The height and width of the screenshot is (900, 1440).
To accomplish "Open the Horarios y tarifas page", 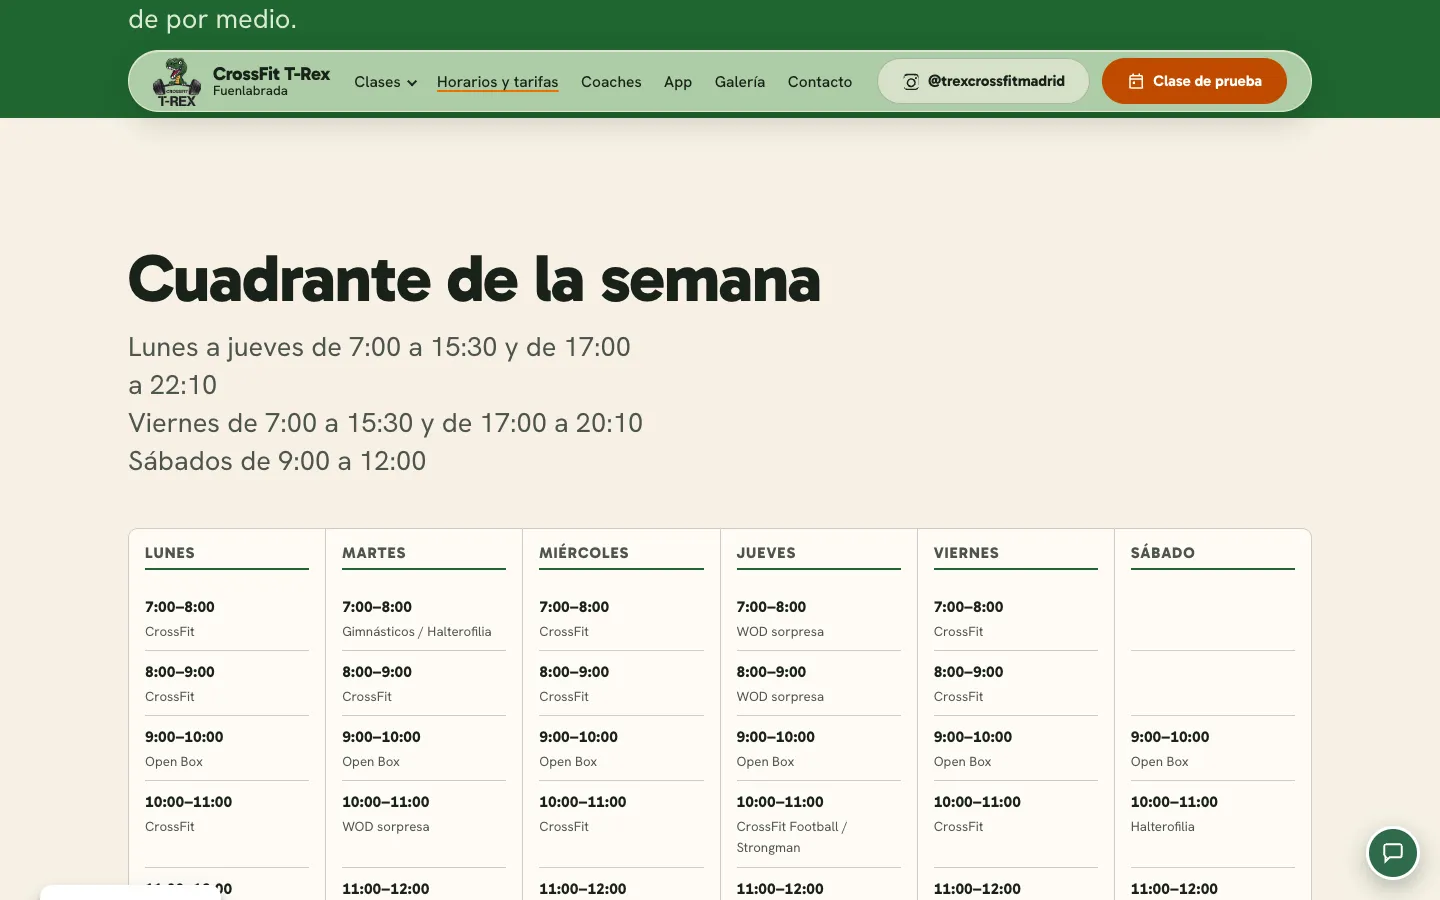I will coord(497,82).
